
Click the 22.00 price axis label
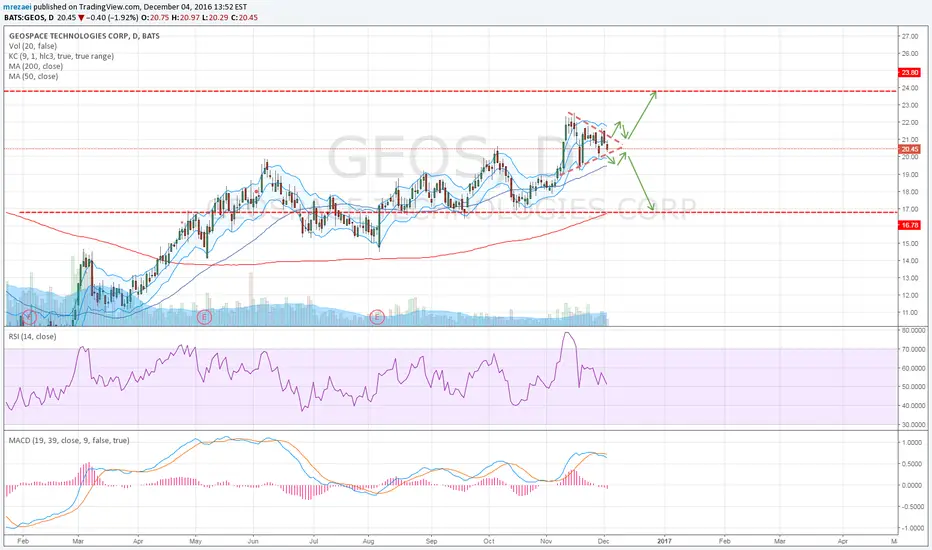pyautogui.click(x=910, y=122)
